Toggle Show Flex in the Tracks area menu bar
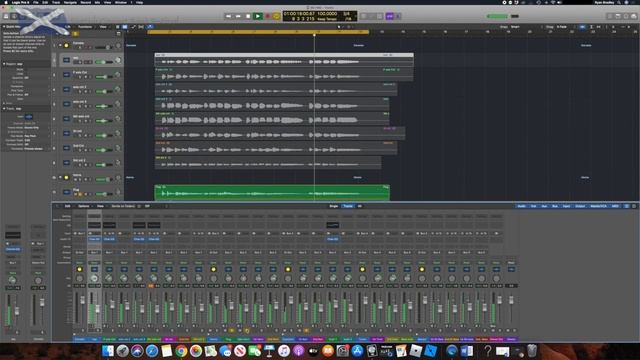The height and width of the screenshot is (360, 640). tap(141, 27)
